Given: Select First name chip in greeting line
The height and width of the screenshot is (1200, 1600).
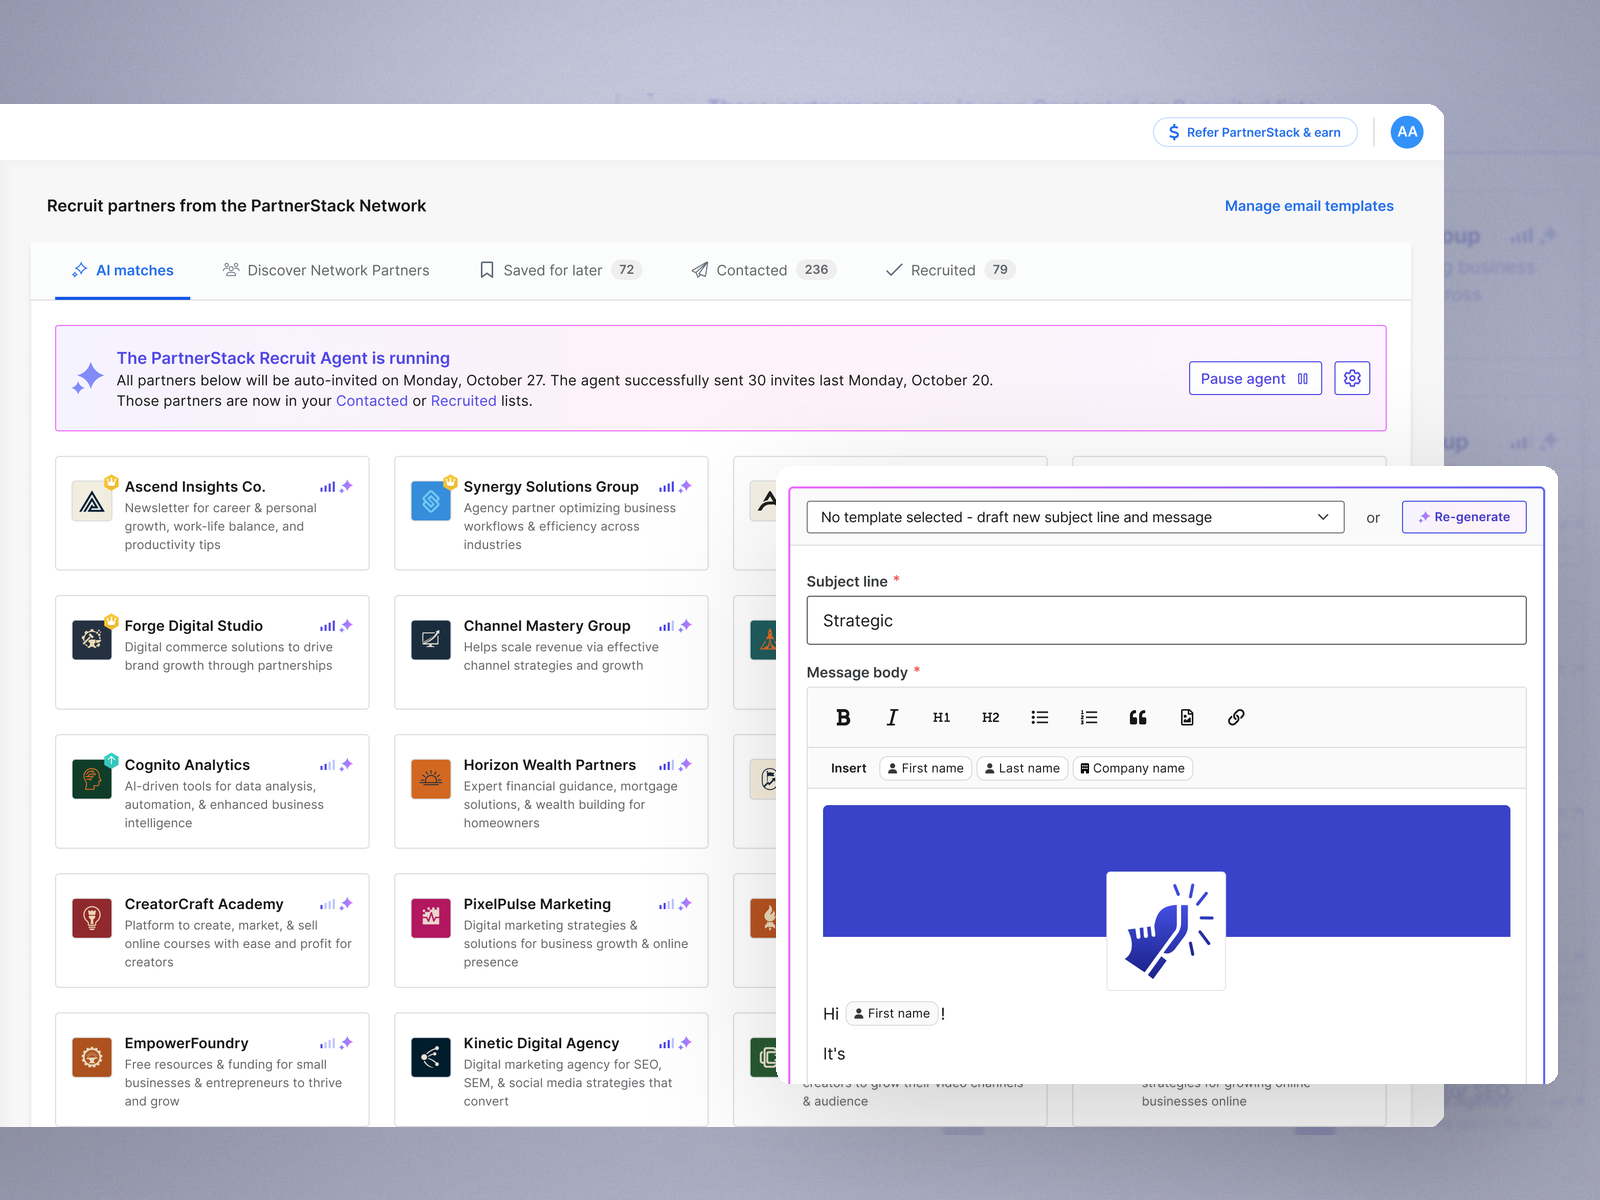Looking at the screenshot, I should pos(892,1013).
